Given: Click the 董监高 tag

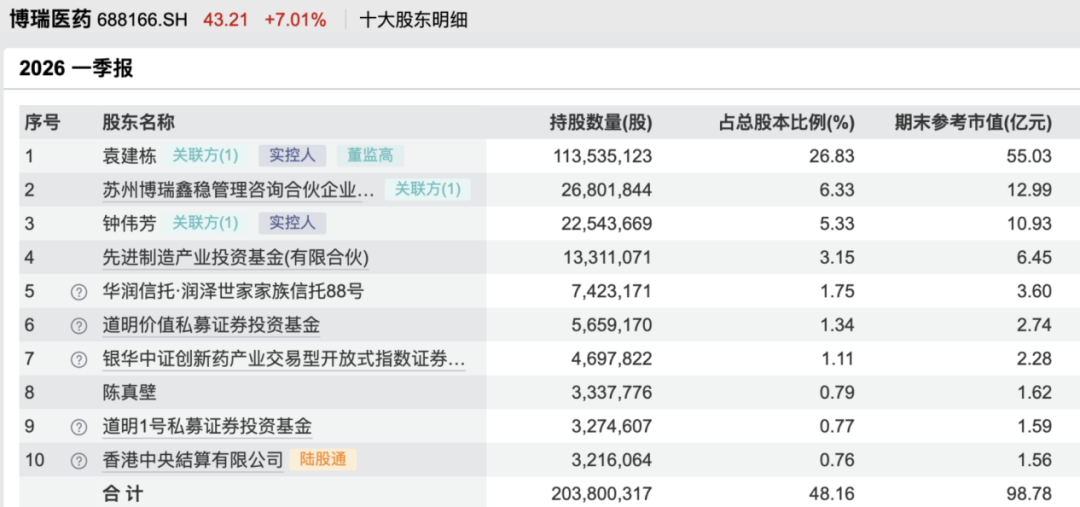Looking at the screenshot, I should click(371, 156).
